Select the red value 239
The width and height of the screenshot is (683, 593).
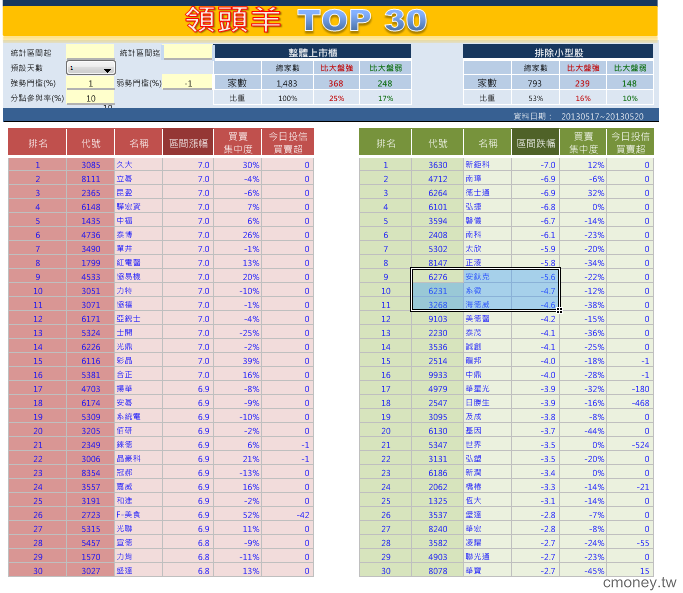(x=582, y=83)
